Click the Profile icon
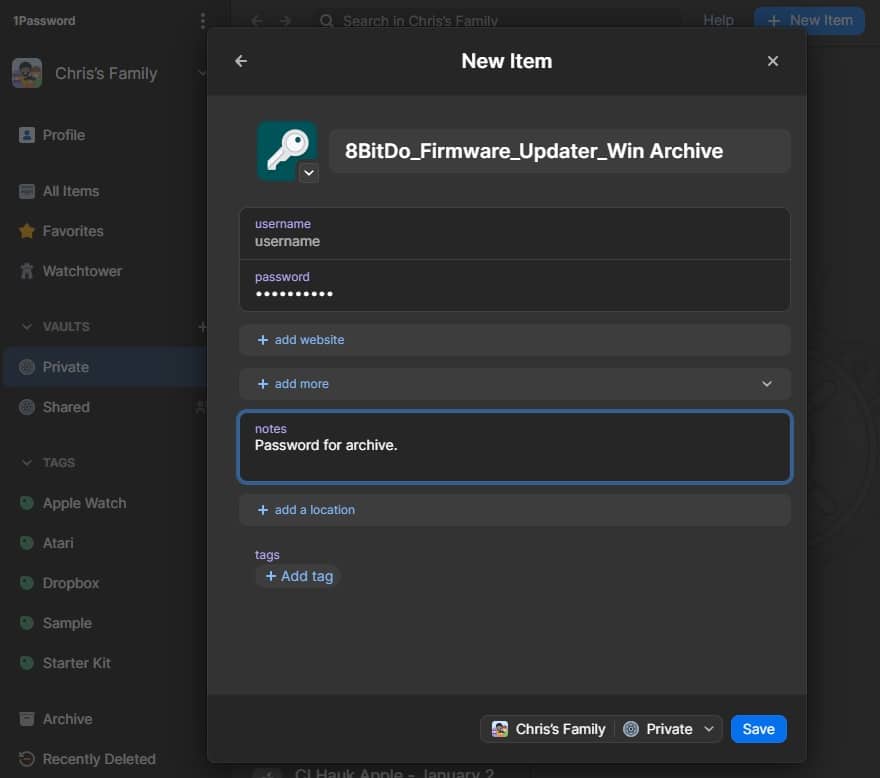Viewport: 880px width, 778px height. (26, 135)
